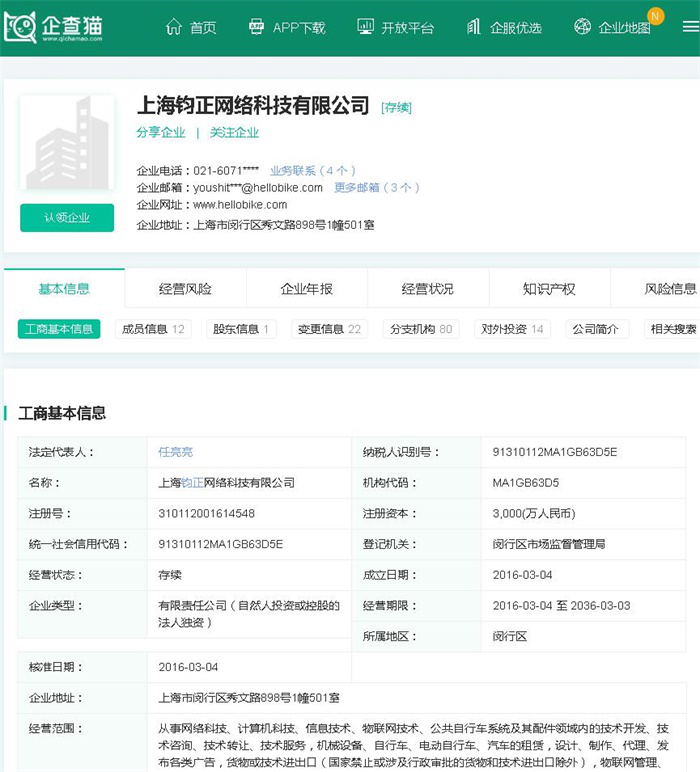Click the APP下载 printer-style icon
The image size is (700, 772).
coord(257,27)
